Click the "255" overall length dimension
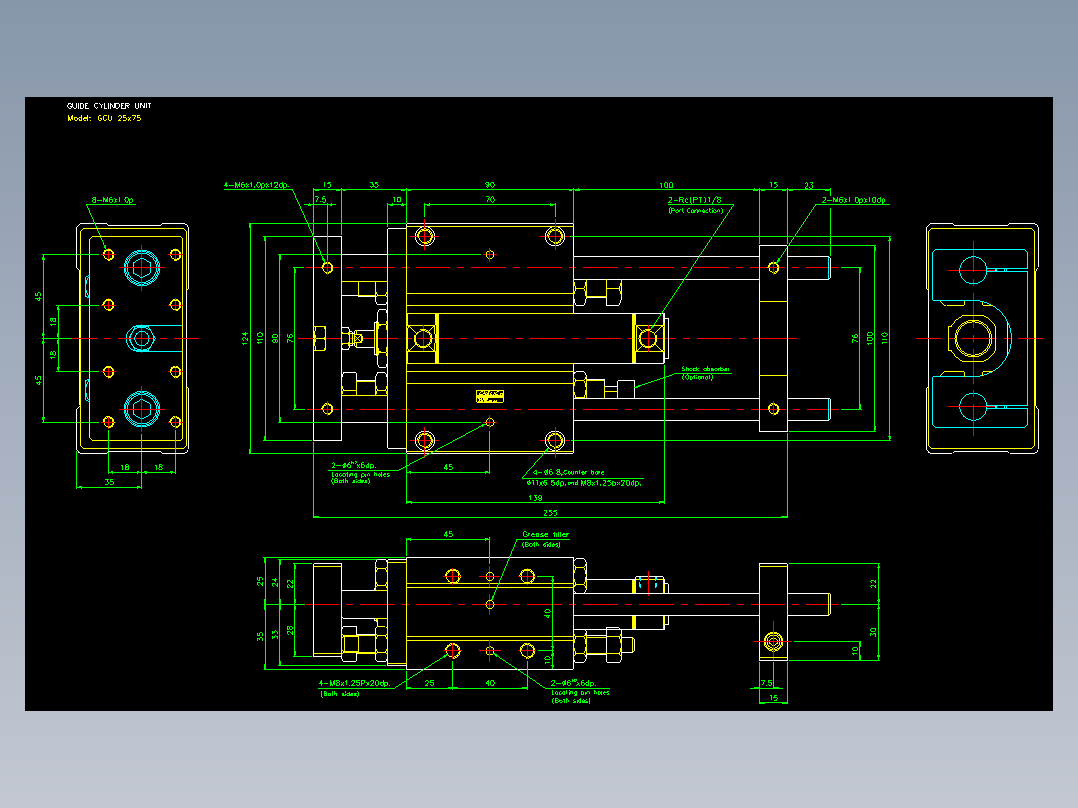This screenshot has height=808, width=1078. click(550, 513)
